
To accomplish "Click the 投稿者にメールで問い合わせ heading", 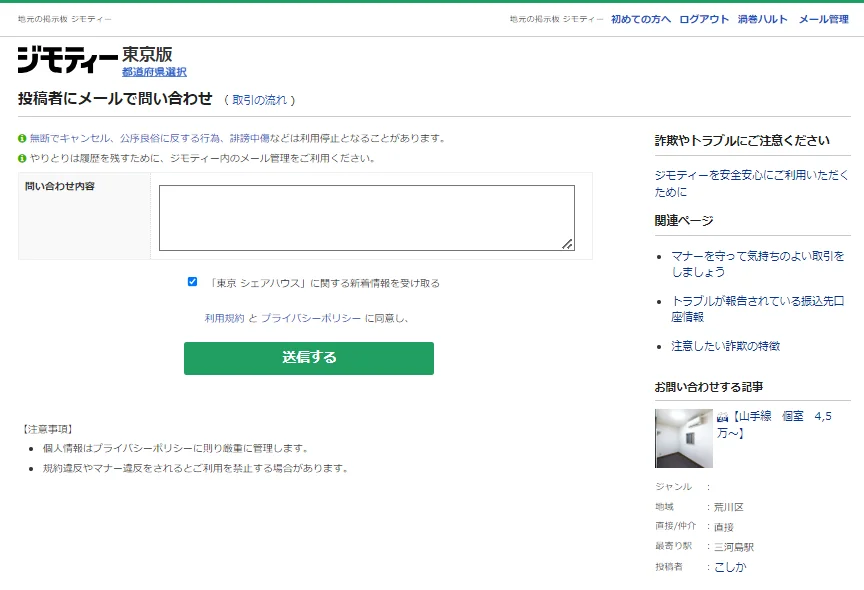I will [115, 99].
